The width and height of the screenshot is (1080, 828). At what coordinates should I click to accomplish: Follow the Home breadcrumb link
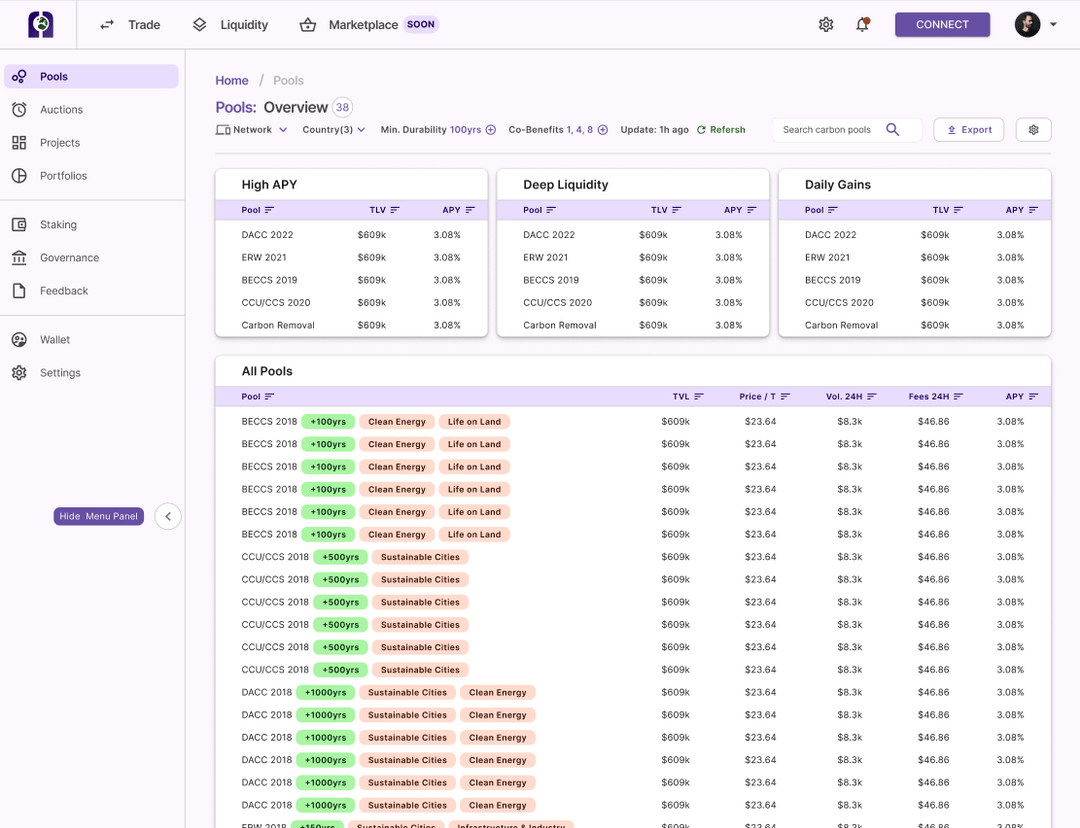pyautogui.click(x=231, y=81)
